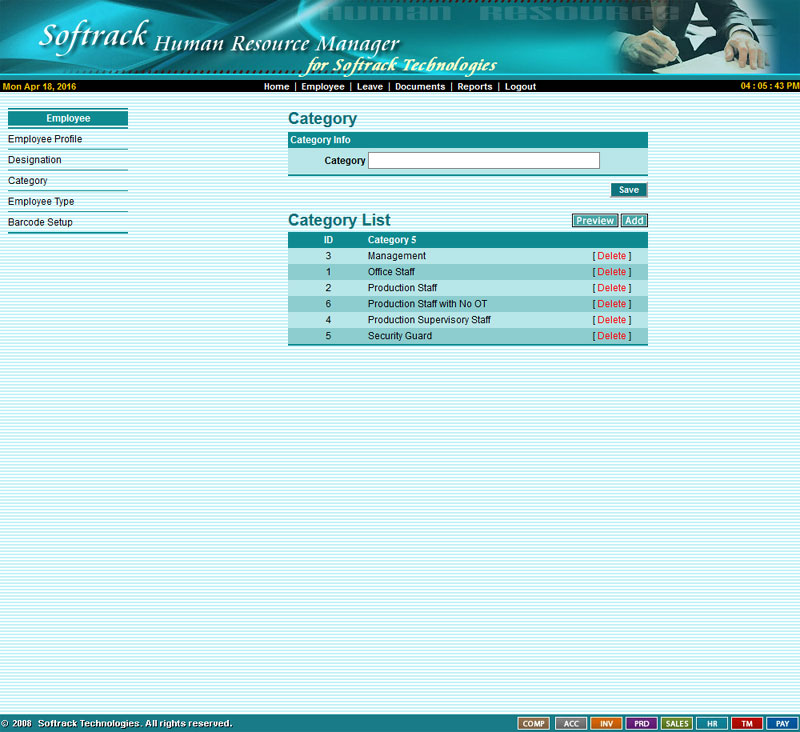Click Logout in the navigation bar
The image size is (800, 732).
[520, 87]
